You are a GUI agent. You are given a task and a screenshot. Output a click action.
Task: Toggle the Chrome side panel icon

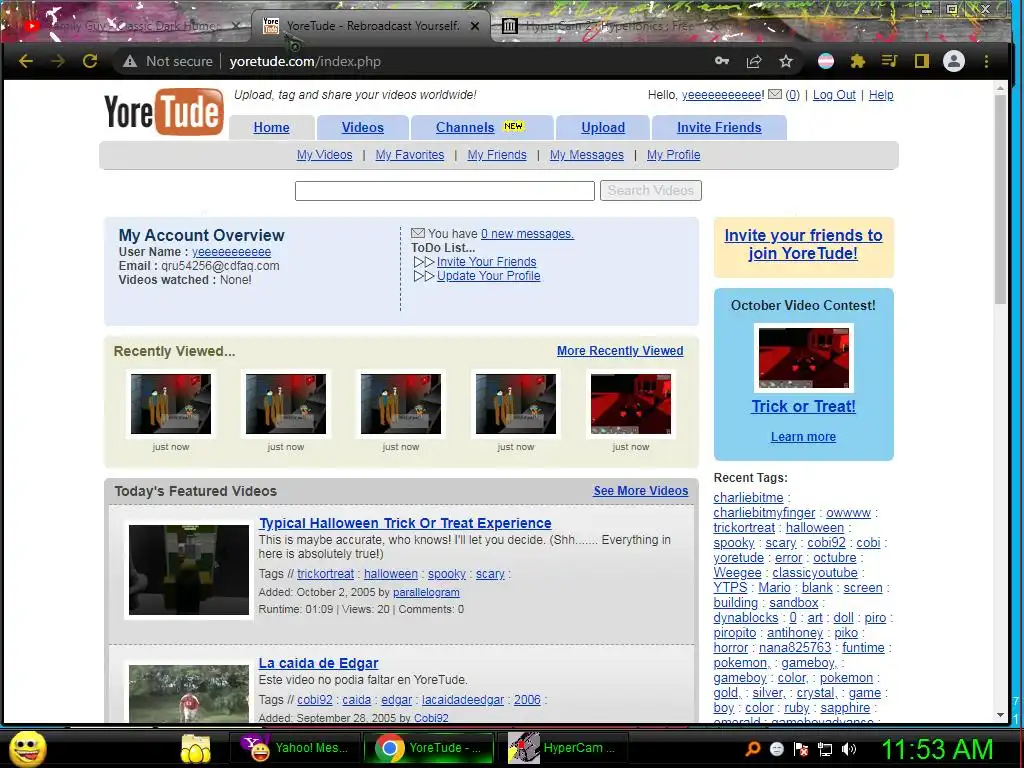(x=921, y=61)
